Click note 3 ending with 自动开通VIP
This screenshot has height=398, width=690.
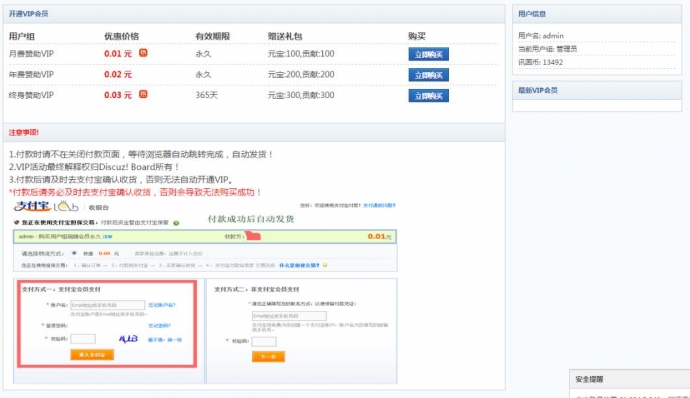pos(121,180)
